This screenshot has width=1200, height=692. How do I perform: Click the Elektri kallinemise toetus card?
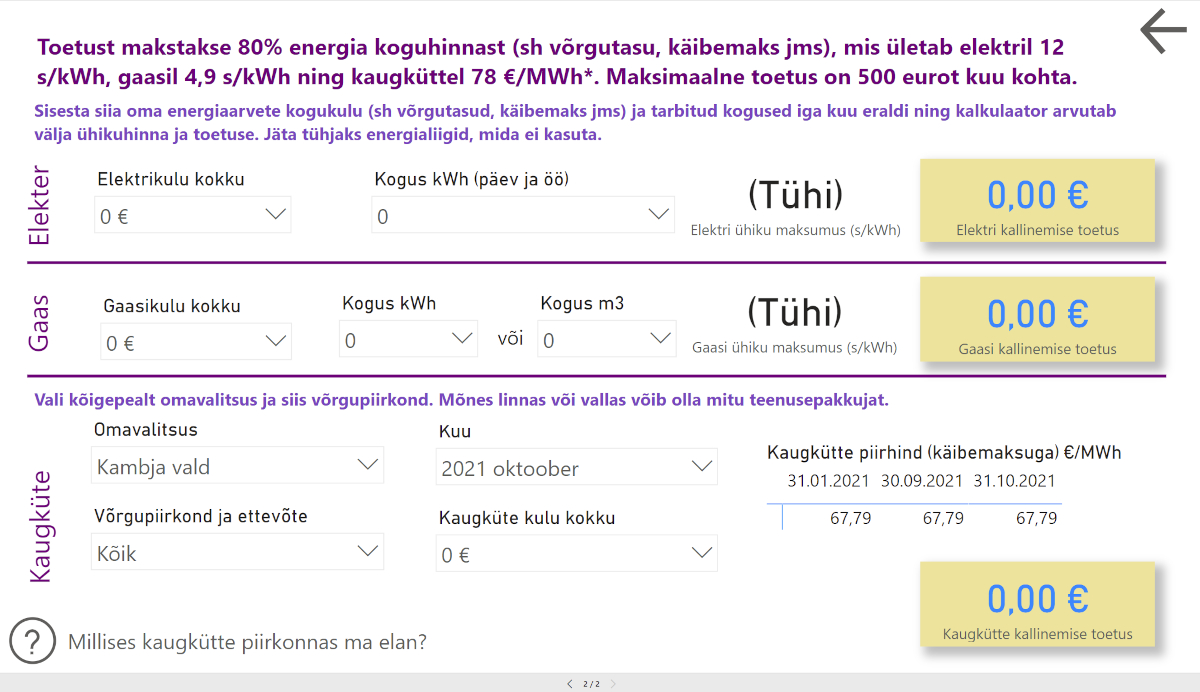click(1037, 203)
